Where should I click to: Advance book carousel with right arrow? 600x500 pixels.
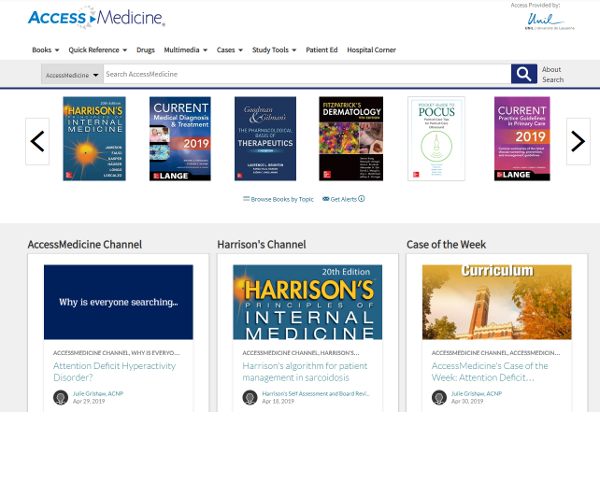578,142
